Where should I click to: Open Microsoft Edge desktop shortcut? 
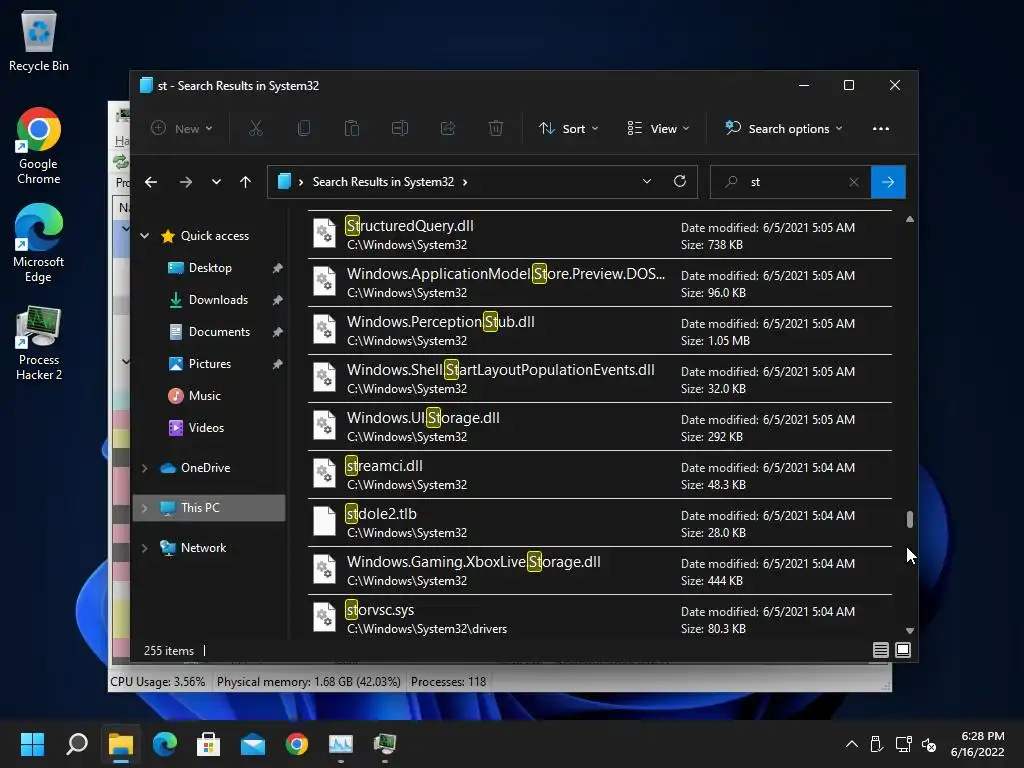pos(39,243)
